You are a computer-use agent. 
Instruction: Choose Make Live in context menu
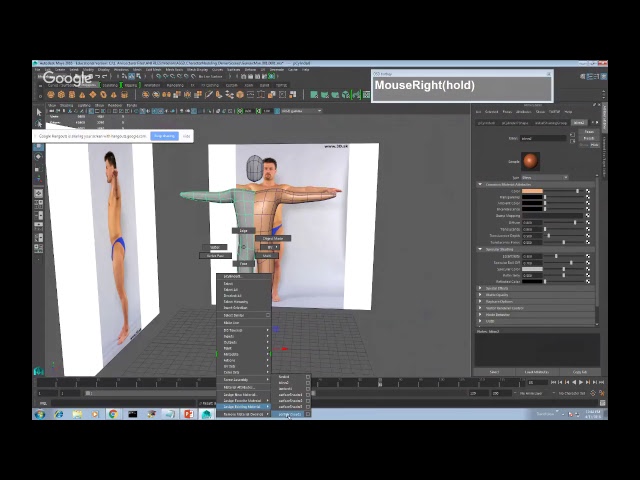click(243, 322)
